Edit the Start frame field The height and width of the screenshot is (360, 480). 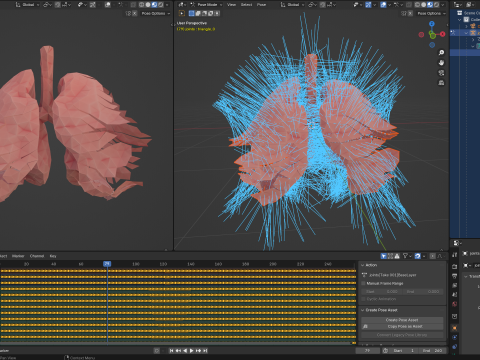pyautogui.click(x=403, y=351)
